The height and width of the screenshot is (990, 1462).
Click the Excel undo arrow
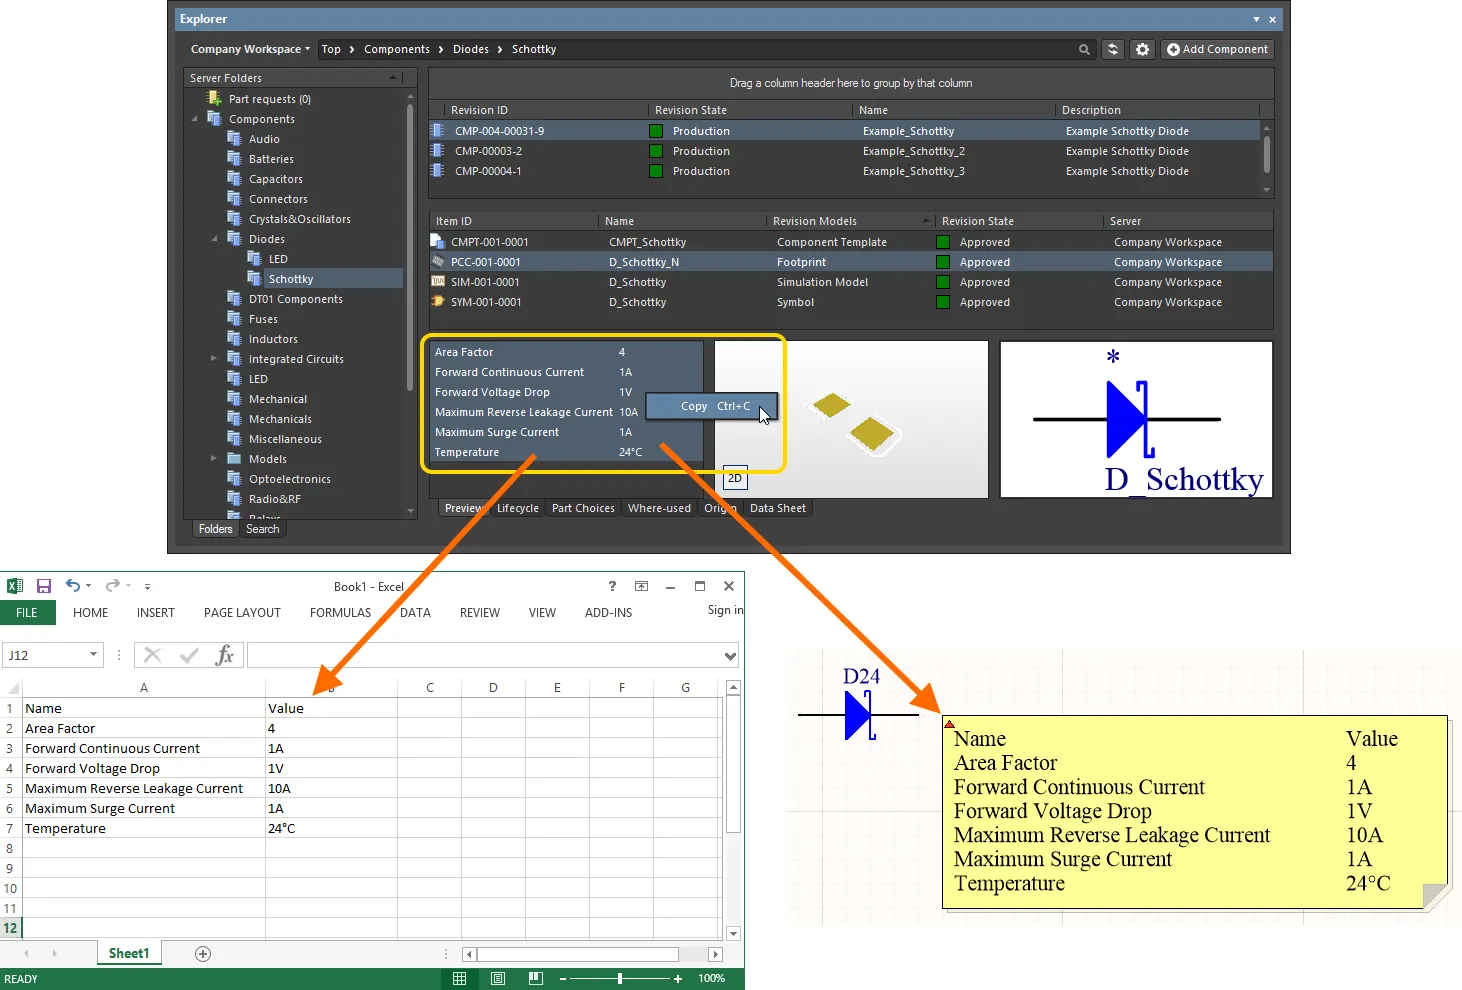pos(73,586)
